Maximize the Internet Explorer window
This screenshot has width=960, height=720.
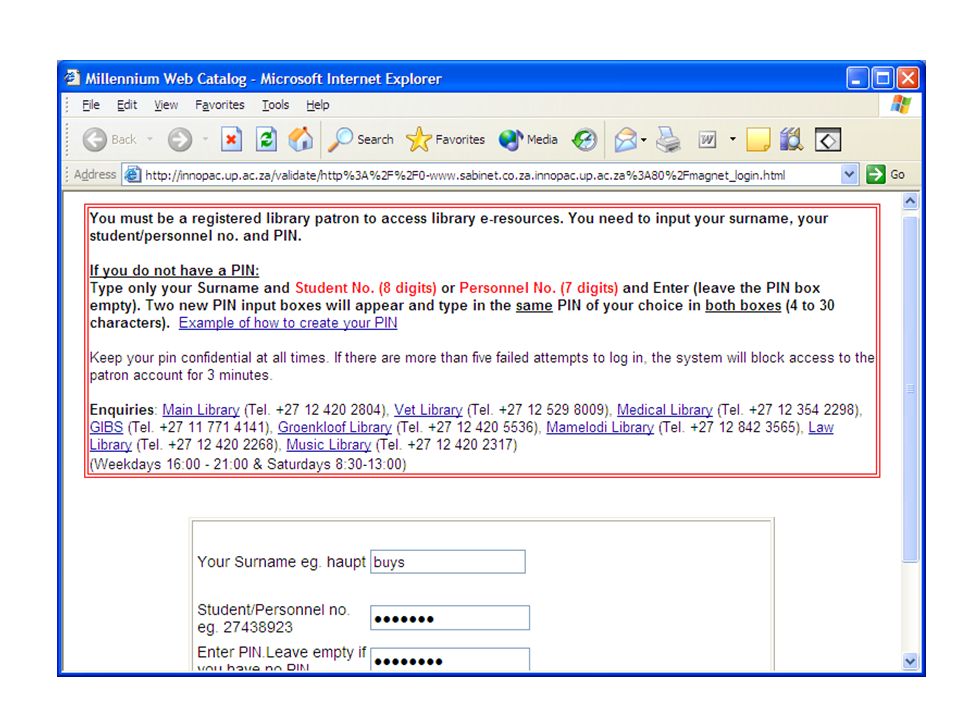coord(882,78)
